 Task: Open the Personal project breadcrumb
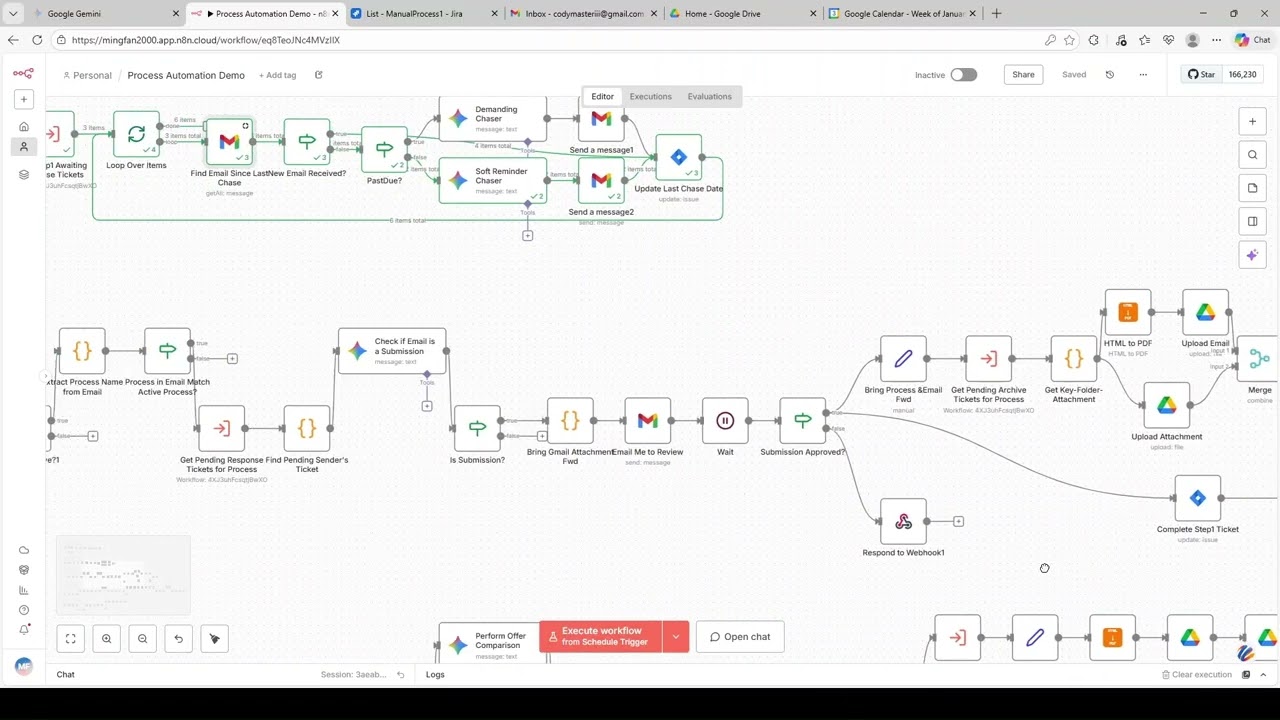tap(87, 75)
